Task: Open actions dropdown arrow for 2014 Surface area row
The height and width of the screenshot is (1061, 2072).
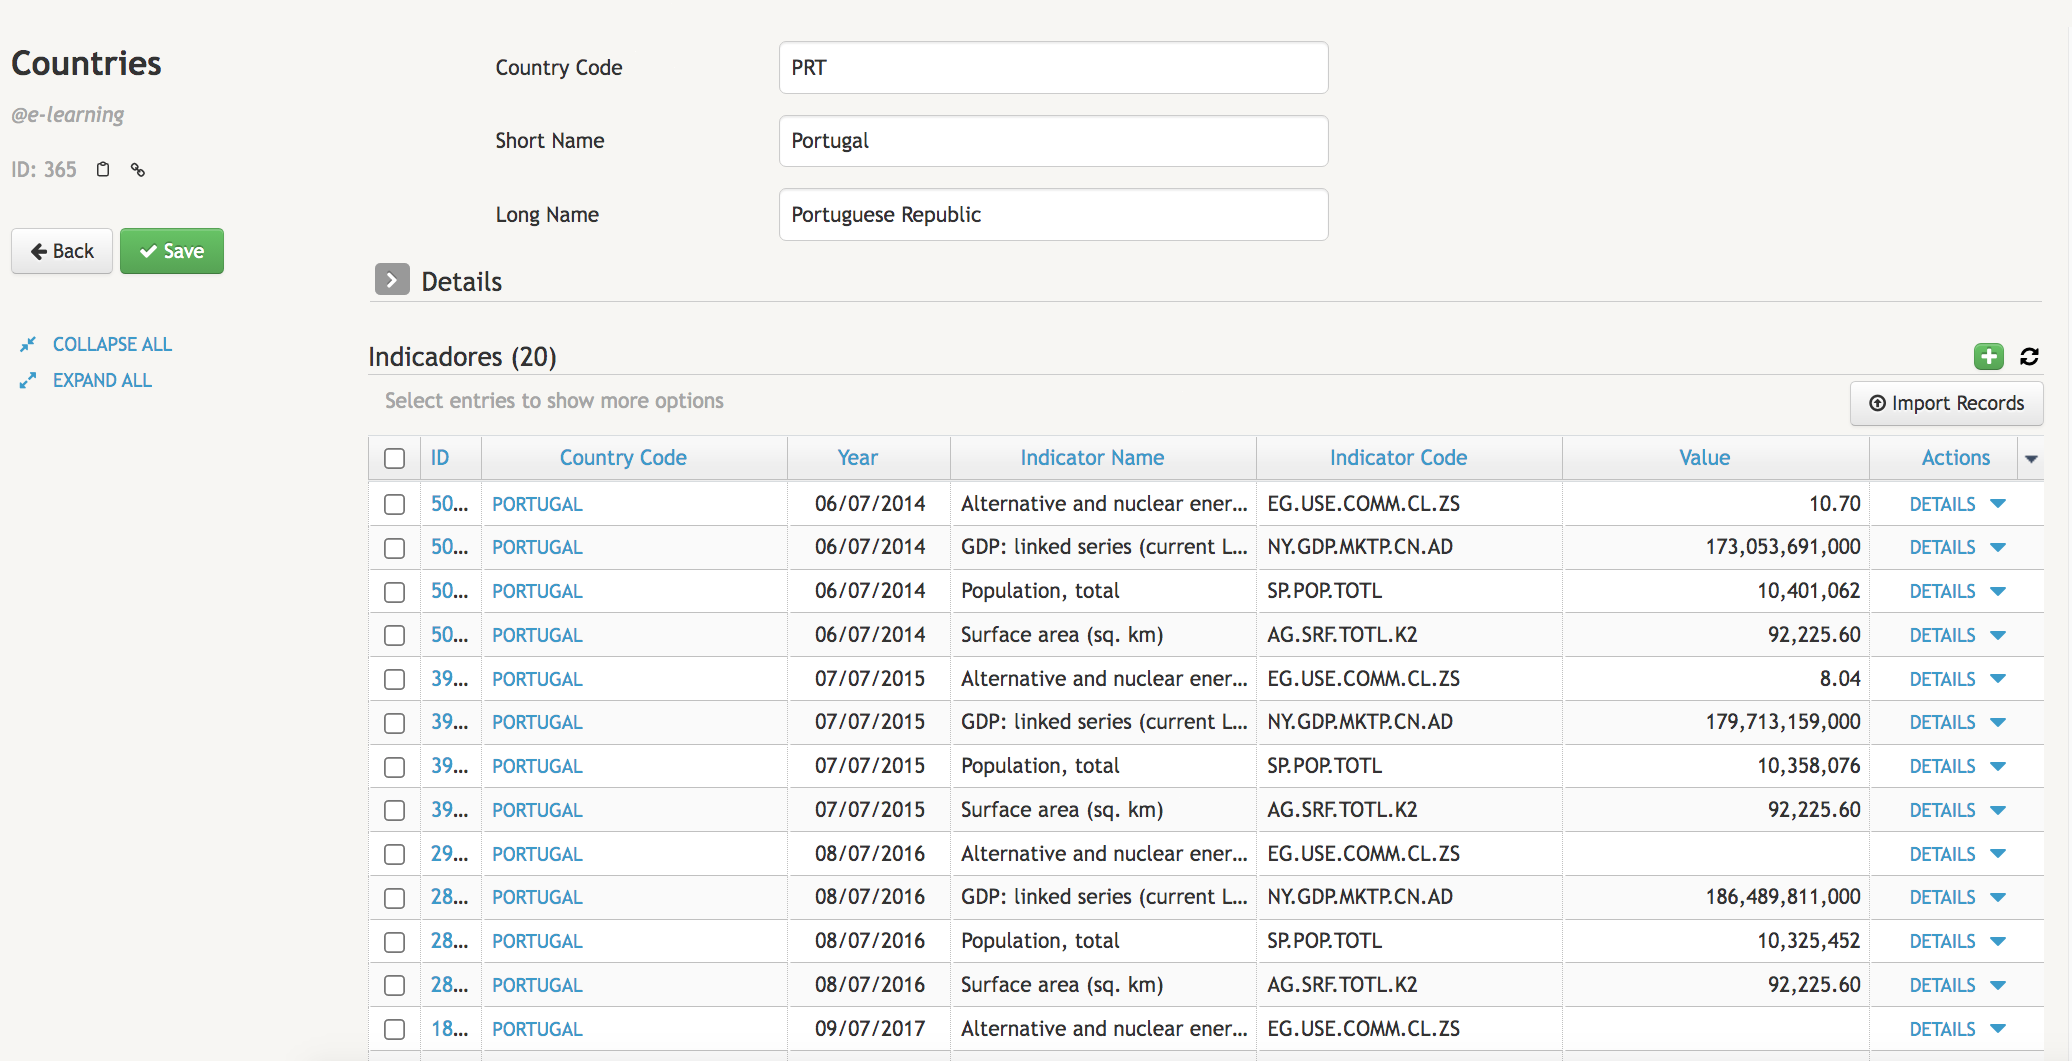Action: (1998, 635)
